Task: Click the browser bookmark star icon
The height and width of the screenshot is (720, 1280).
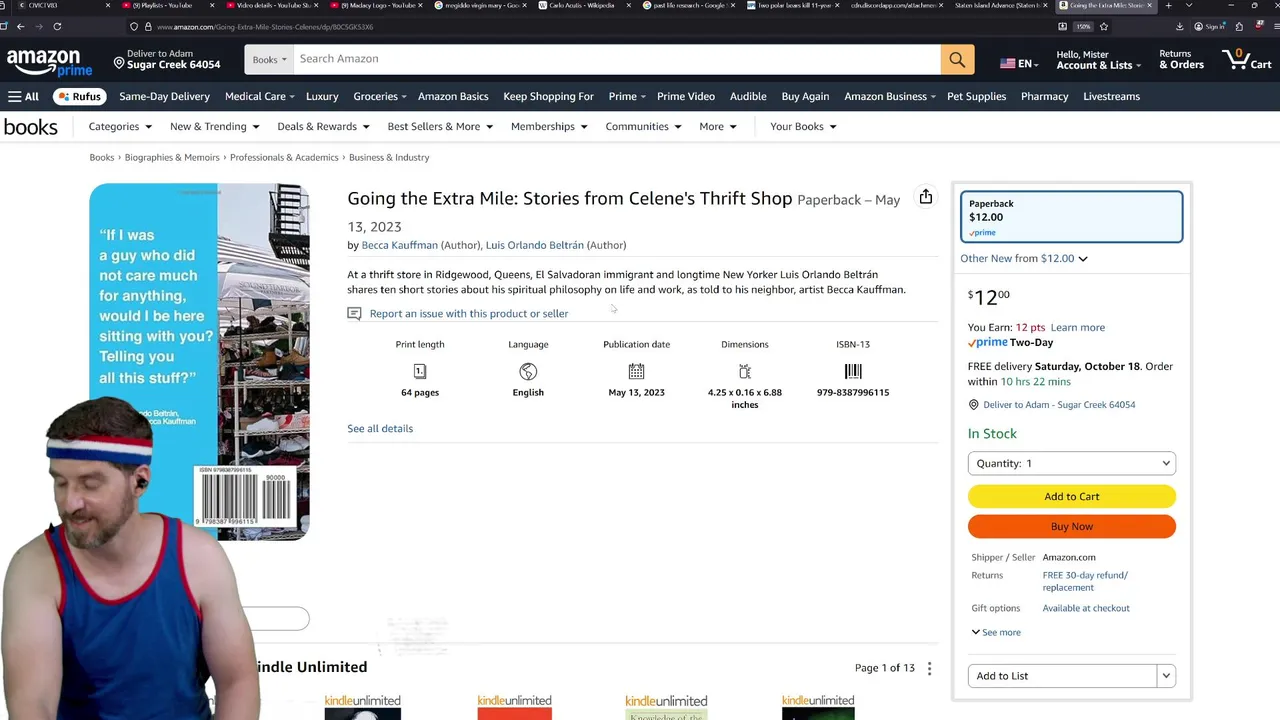Action: point(1104,26)
